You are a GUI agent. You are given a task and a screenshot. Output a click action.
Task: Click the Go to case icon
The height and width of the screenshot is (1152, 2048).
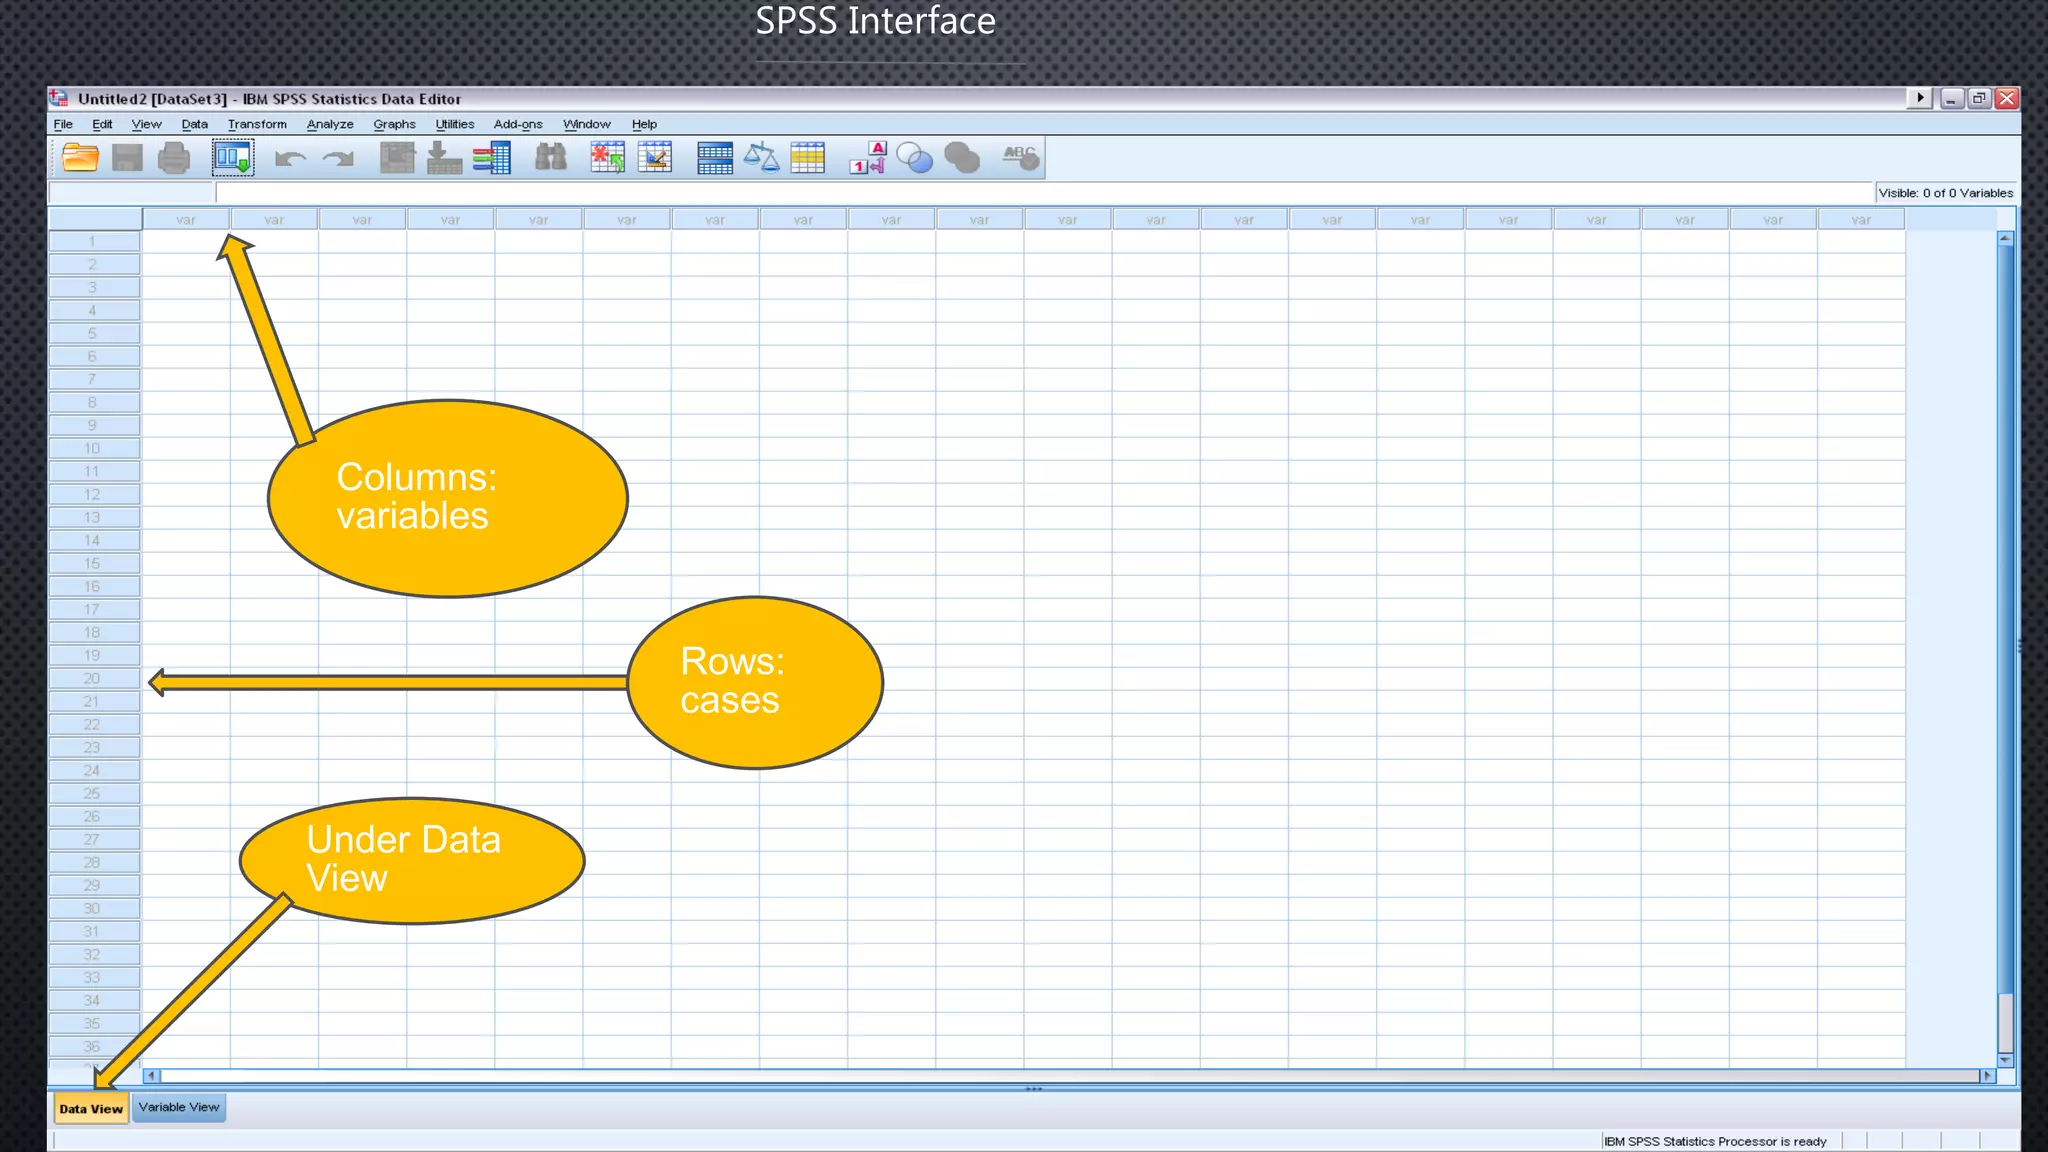(397, 158)
